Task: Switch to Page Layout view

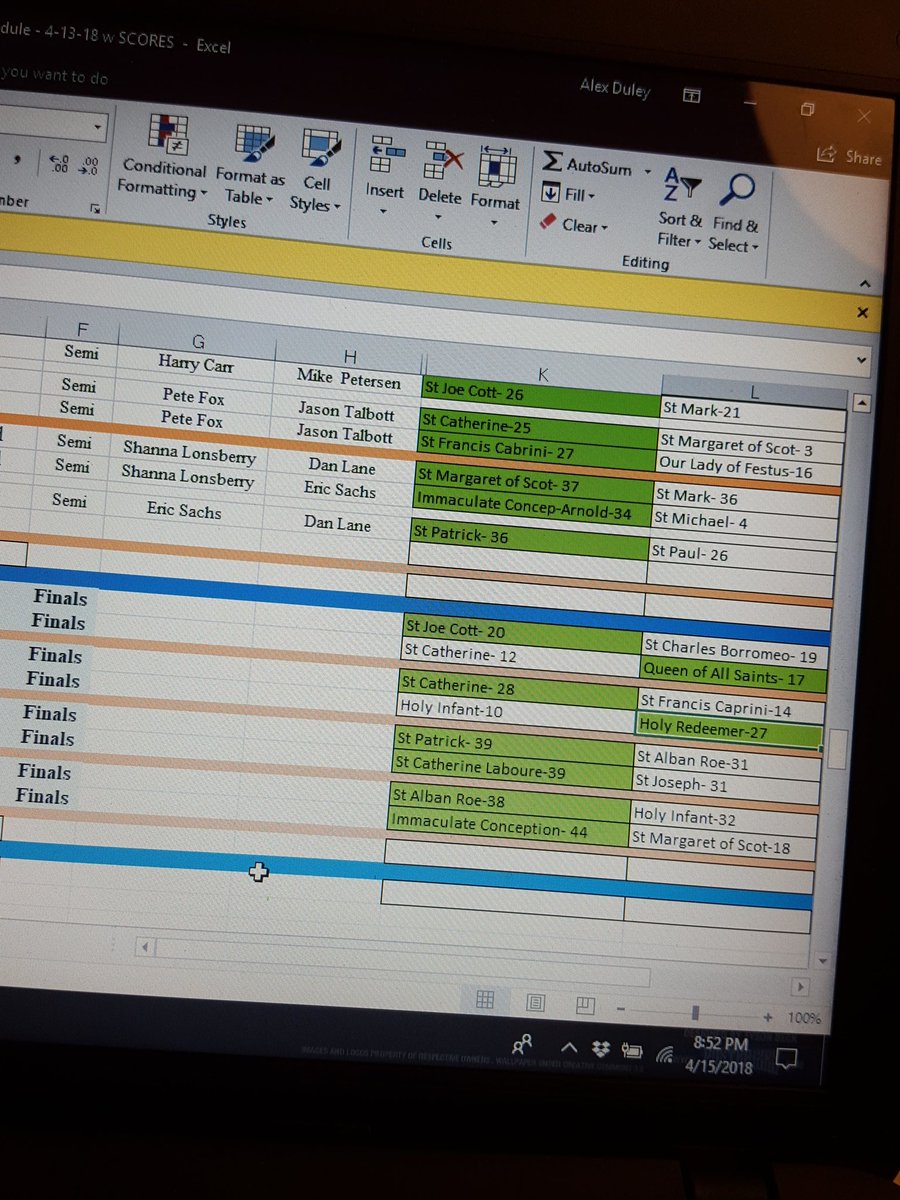Action: pos(535,1001)
